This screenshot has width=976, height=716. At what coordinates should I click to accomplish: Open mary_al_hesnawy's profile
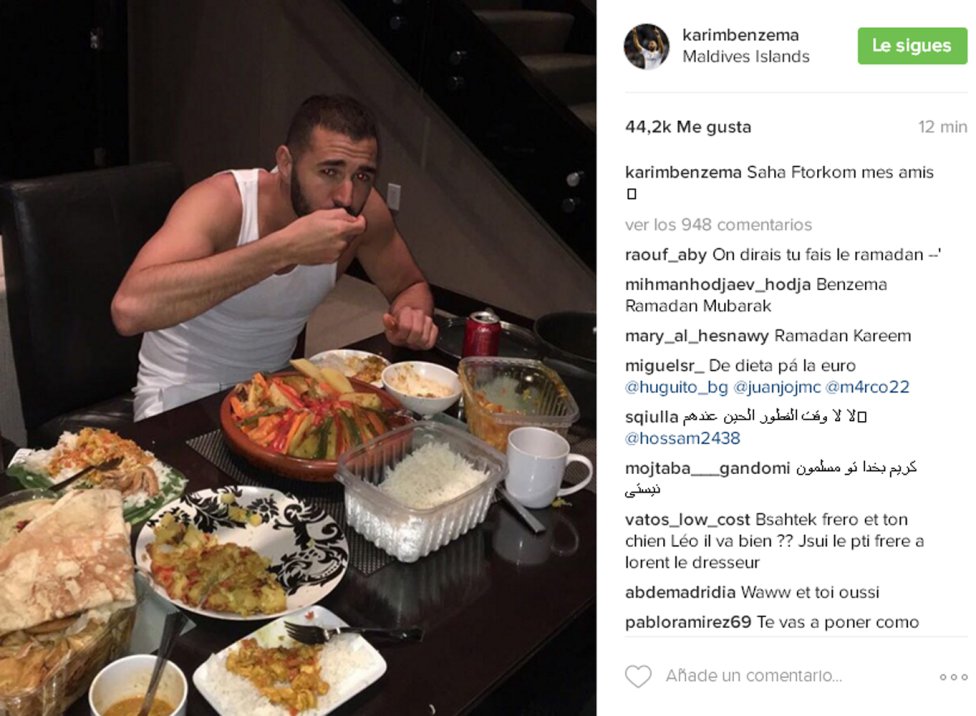click(x=697, y=336)
